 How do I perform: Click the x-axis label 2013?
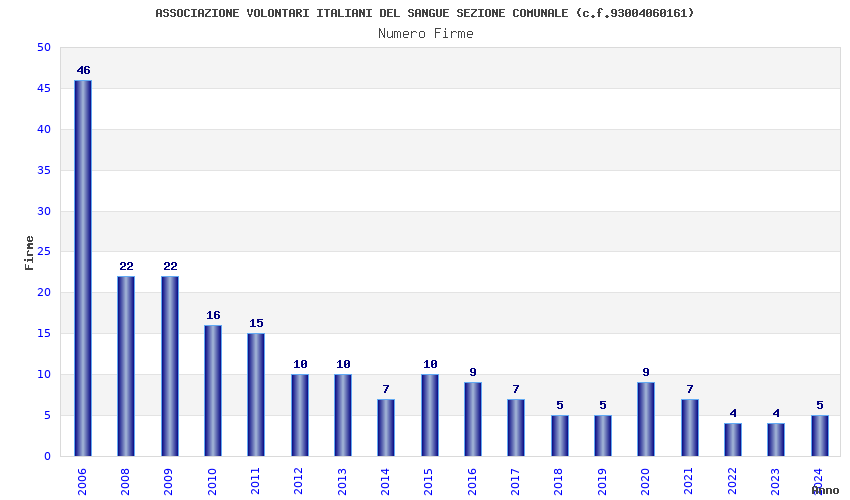(342, 482)
